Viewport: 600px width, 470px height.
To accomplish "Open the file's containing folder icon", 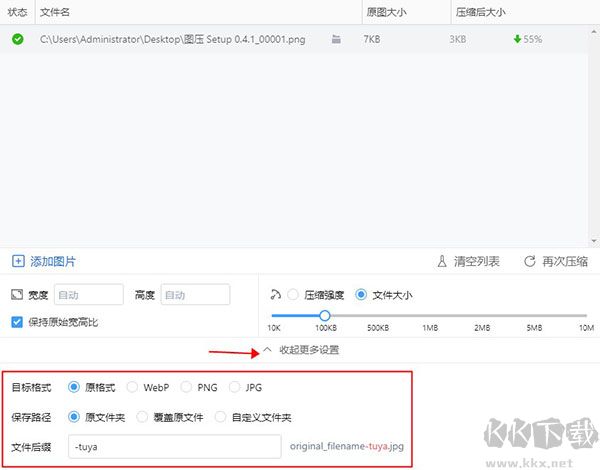I will (336, 39).
